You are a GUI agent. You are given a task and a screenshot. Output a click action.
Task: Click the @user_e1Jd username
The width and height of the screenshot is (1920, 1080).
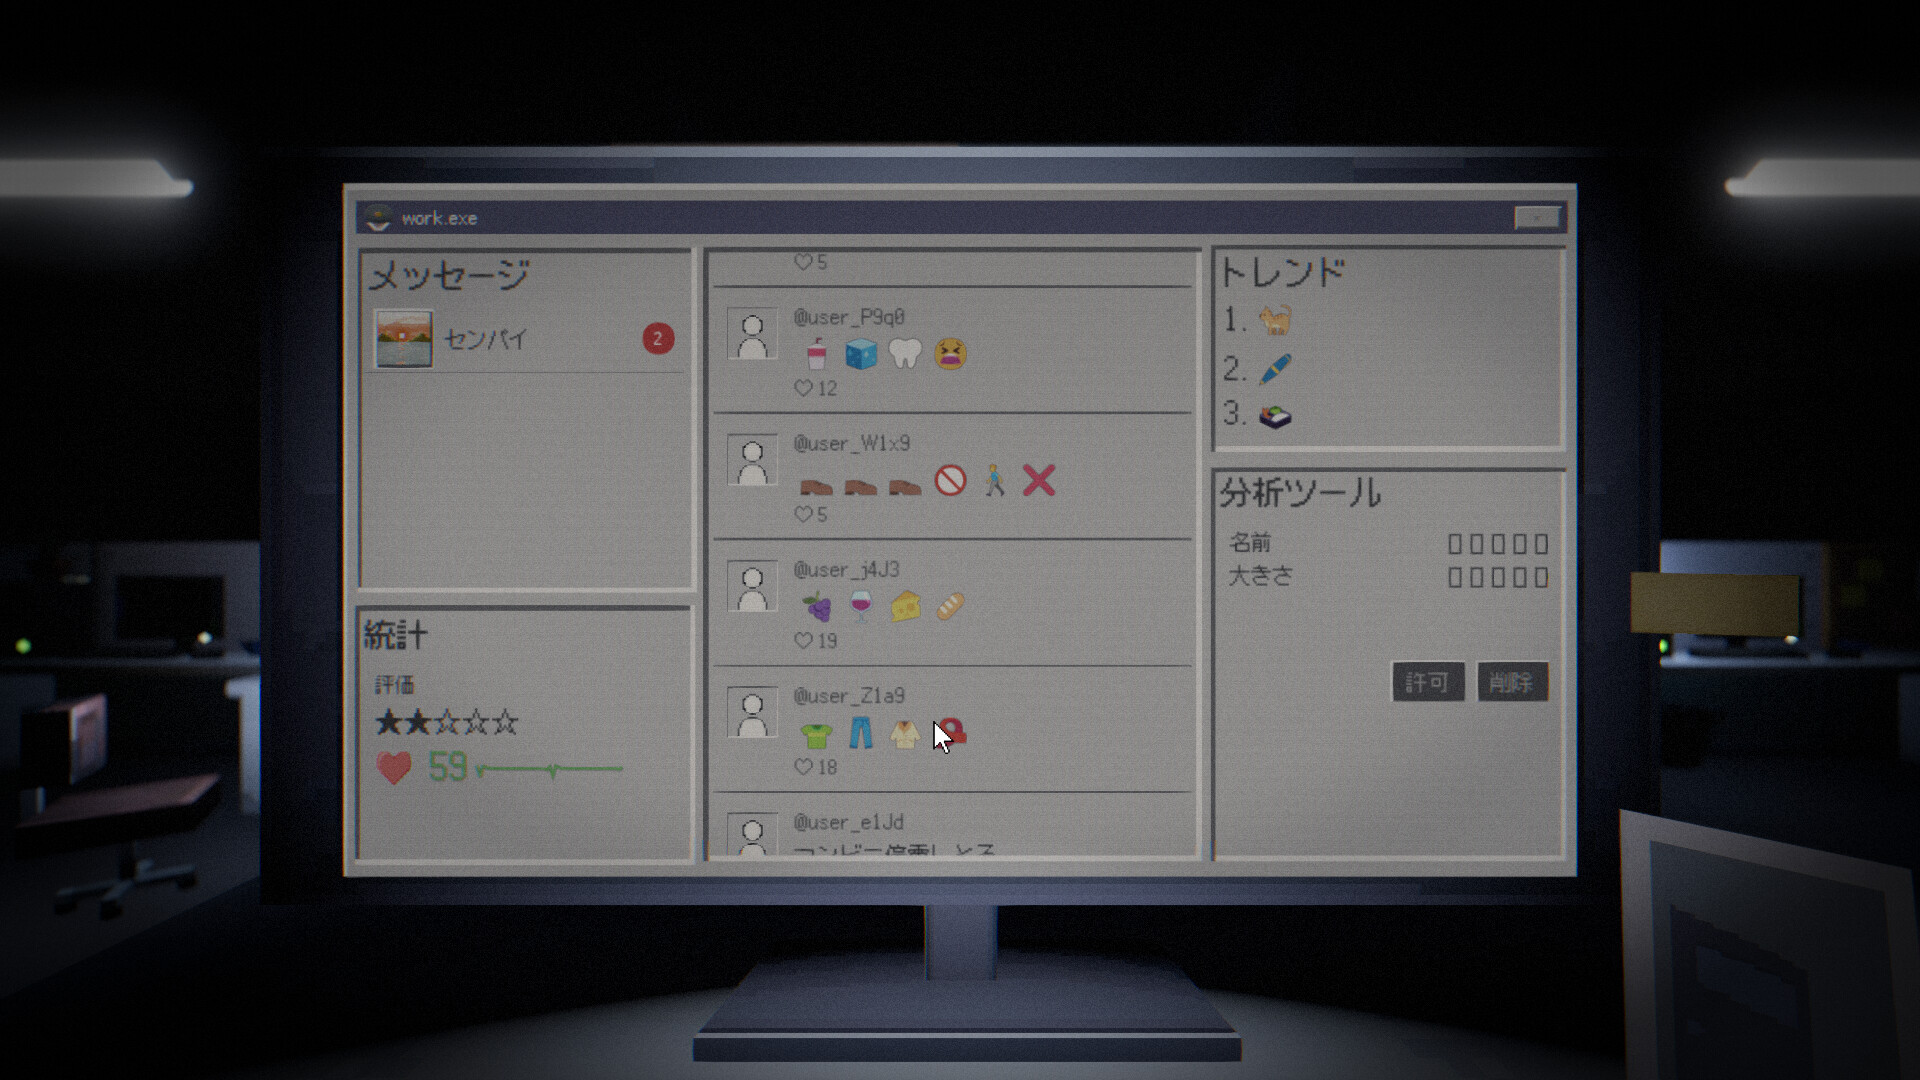click(x=848, y=822)
